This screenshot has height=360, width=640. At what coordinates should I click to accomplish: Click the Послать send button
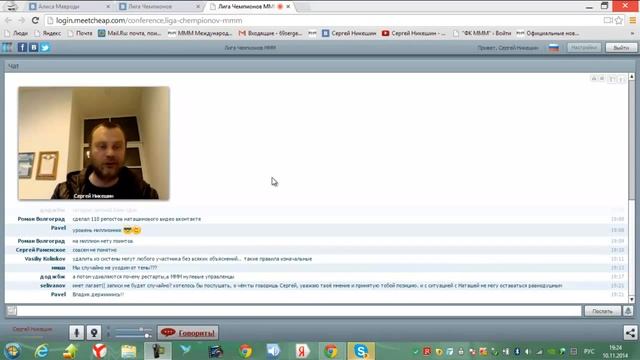[x=602, y=311]
